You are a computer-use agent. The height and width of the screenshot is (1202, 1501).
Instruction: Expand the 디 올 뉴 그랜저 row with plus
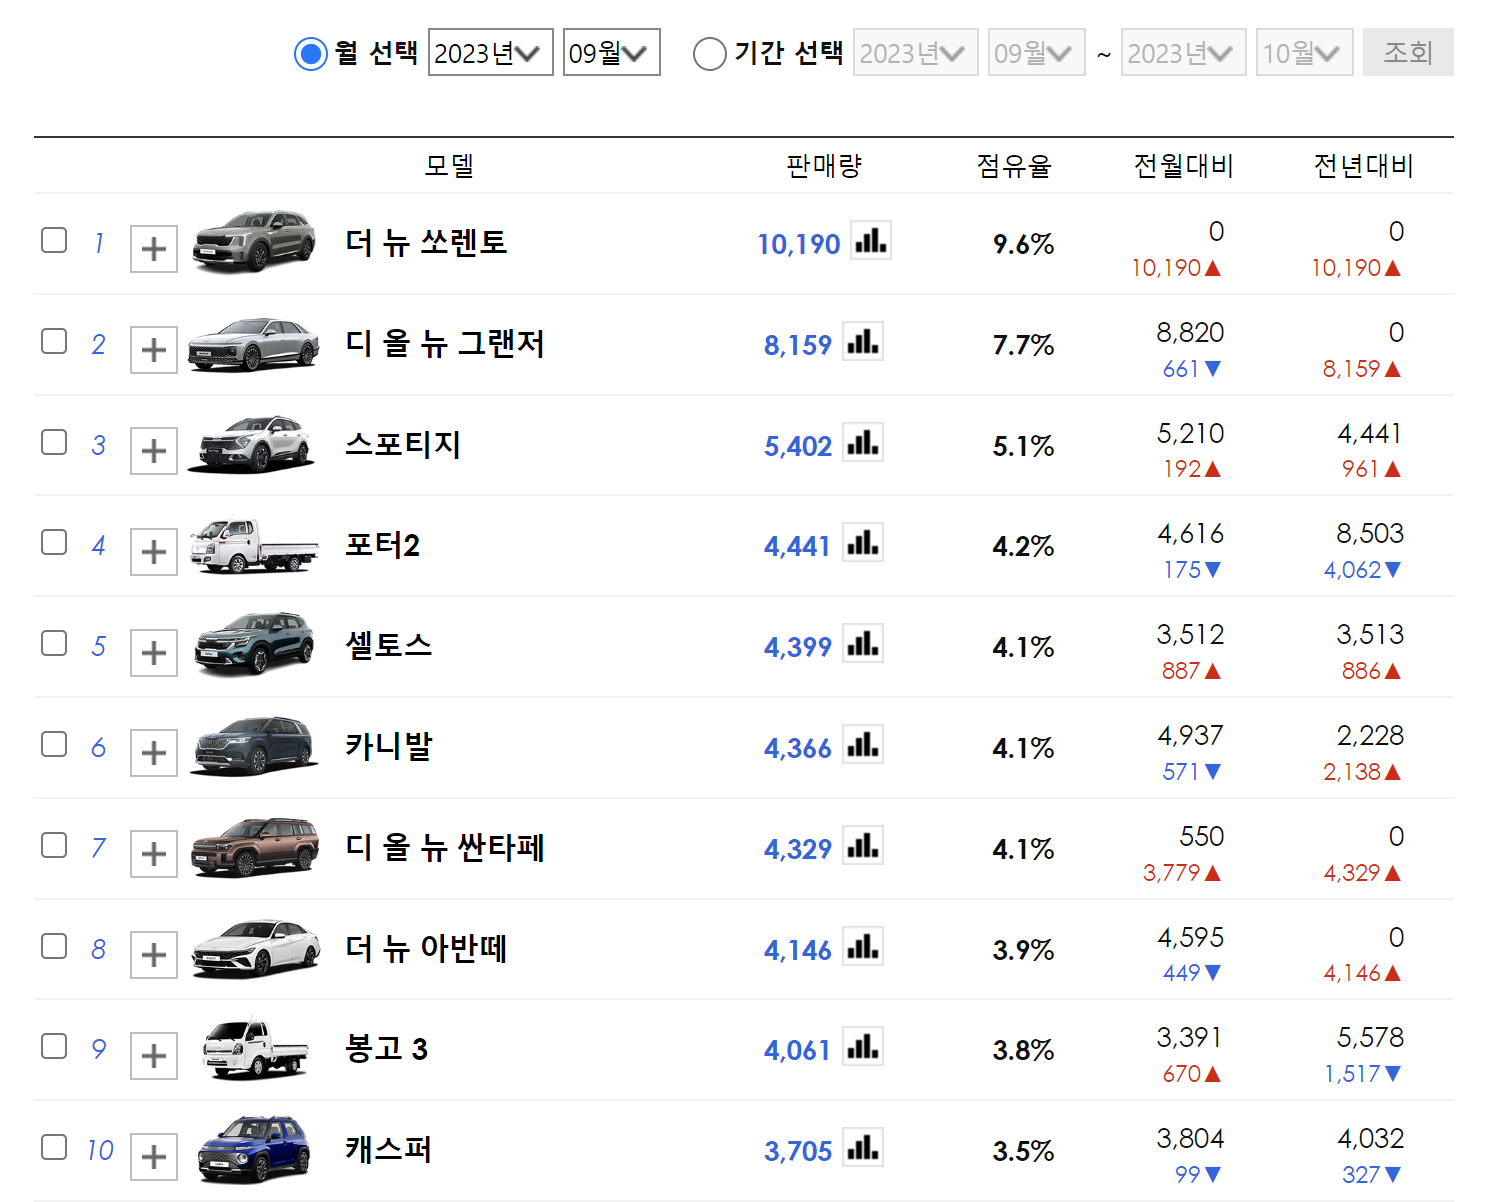pos(154,350)
